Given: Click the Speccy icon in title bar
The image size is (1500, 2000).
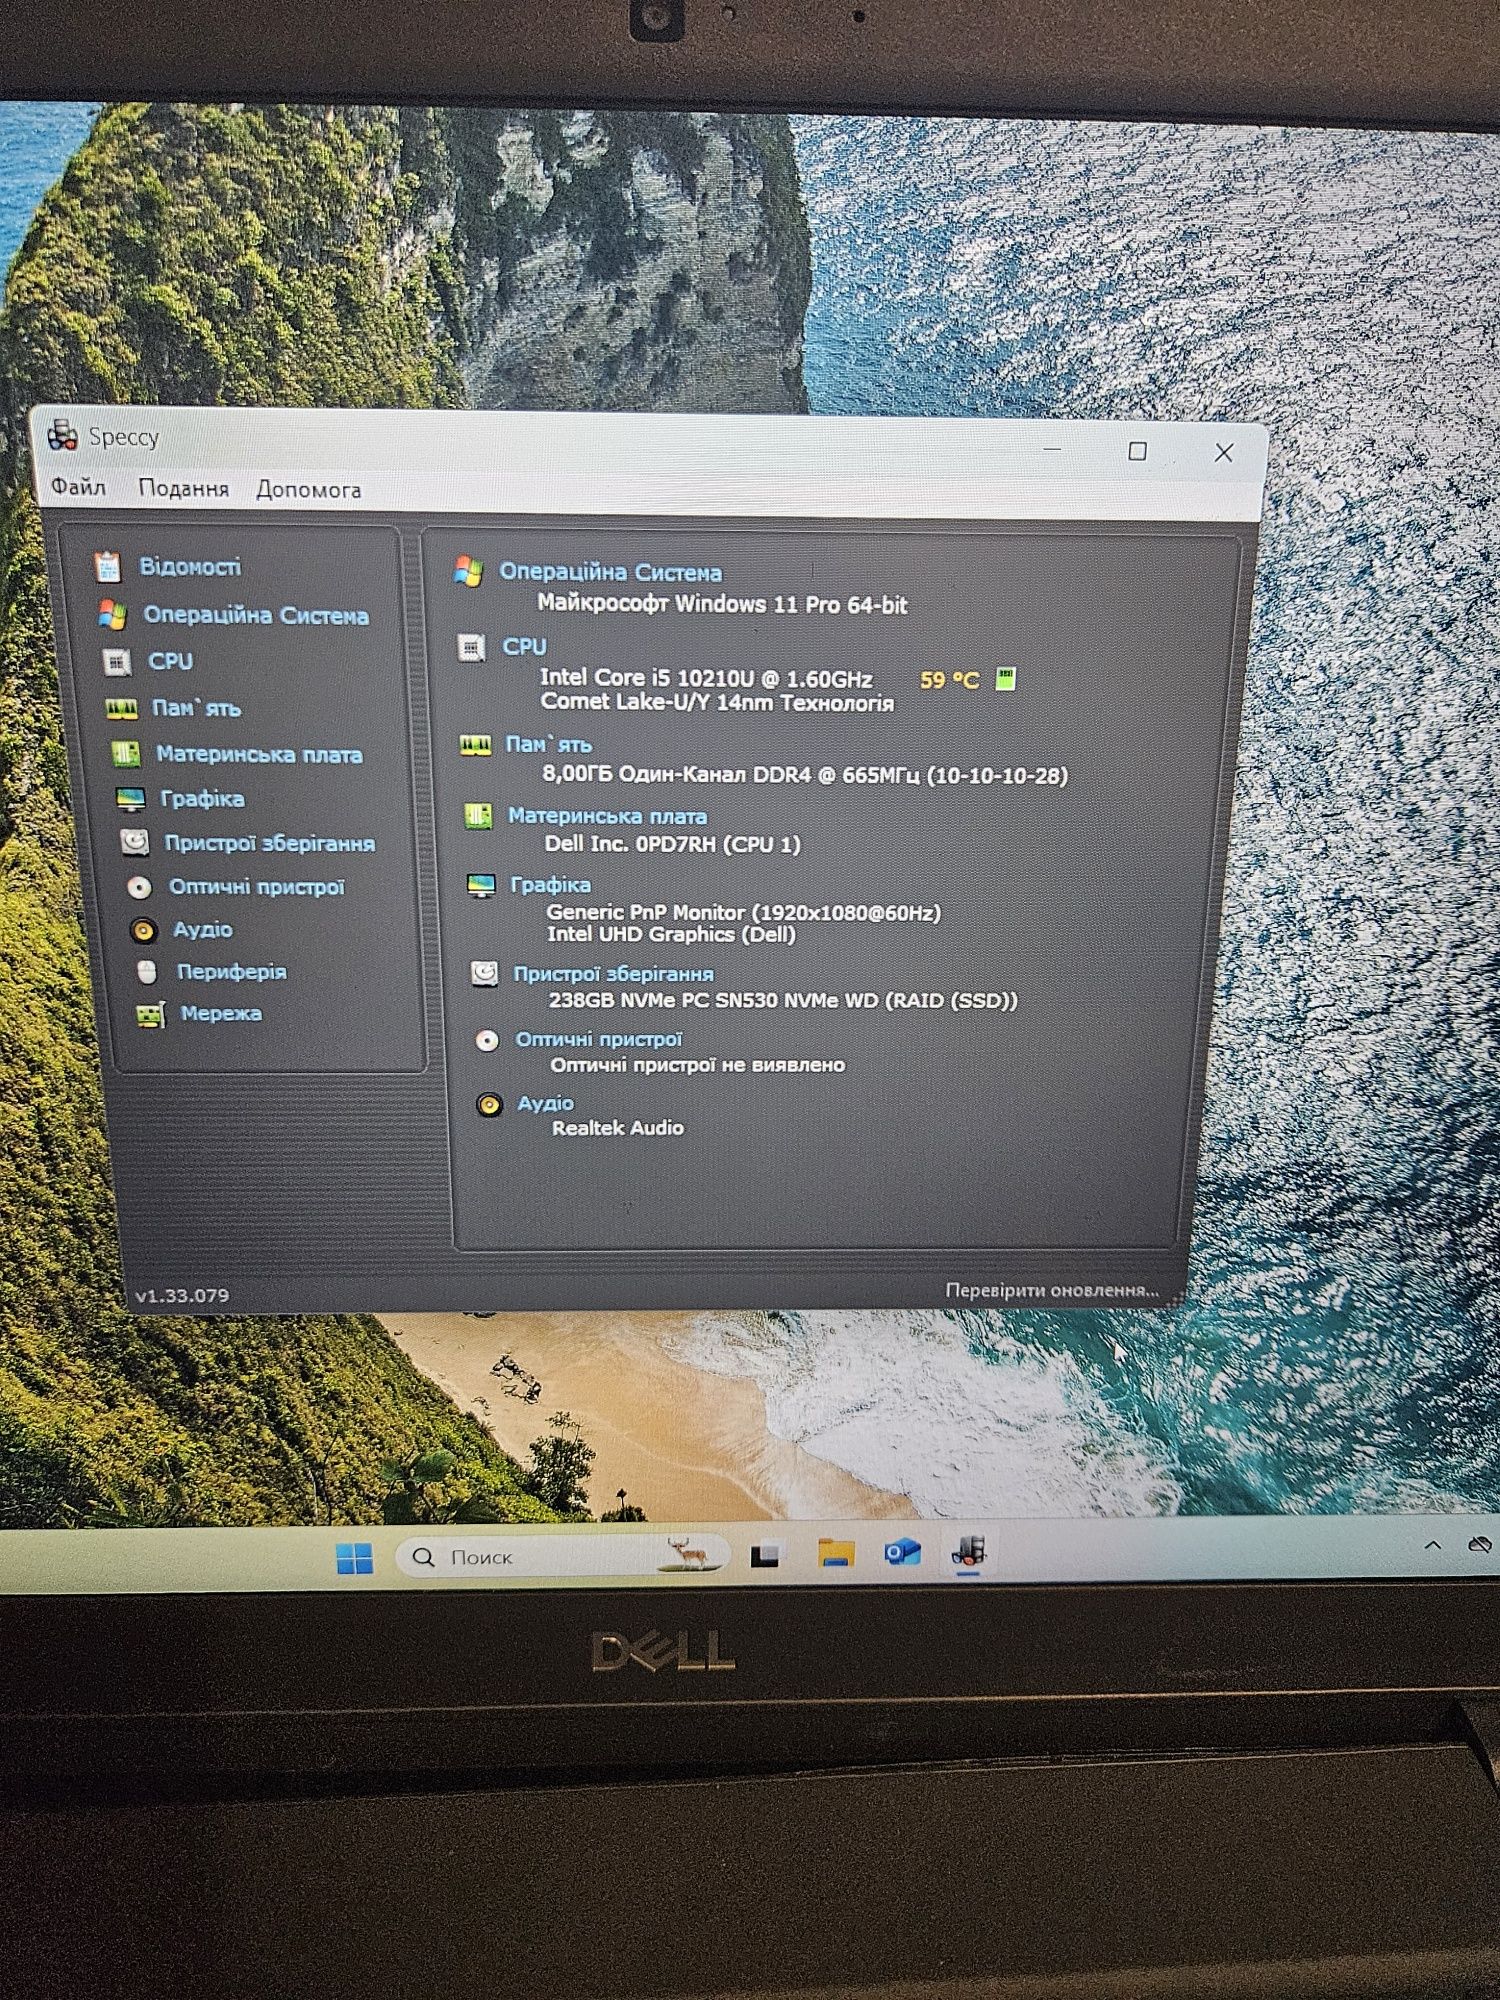Looking at the screenshot, I should [x=63, y=435].
